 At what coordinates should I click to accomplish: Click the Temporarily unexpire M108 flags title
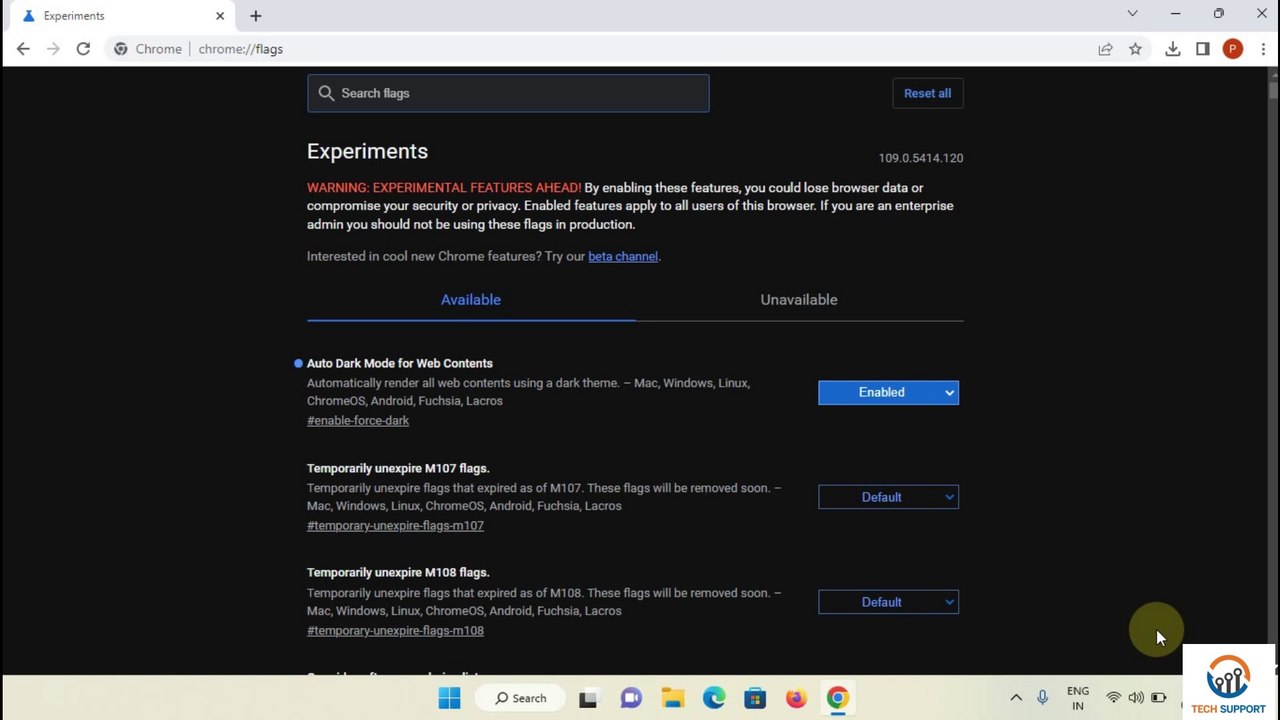398,573
